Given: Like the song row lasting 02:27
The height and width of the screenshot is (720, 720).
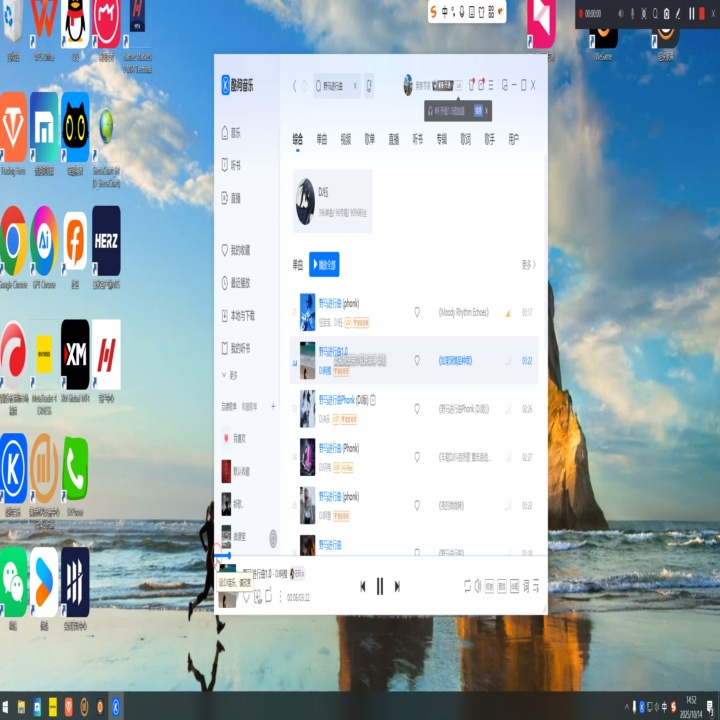Looking at the screenshot, I should (x=417, y=457).
